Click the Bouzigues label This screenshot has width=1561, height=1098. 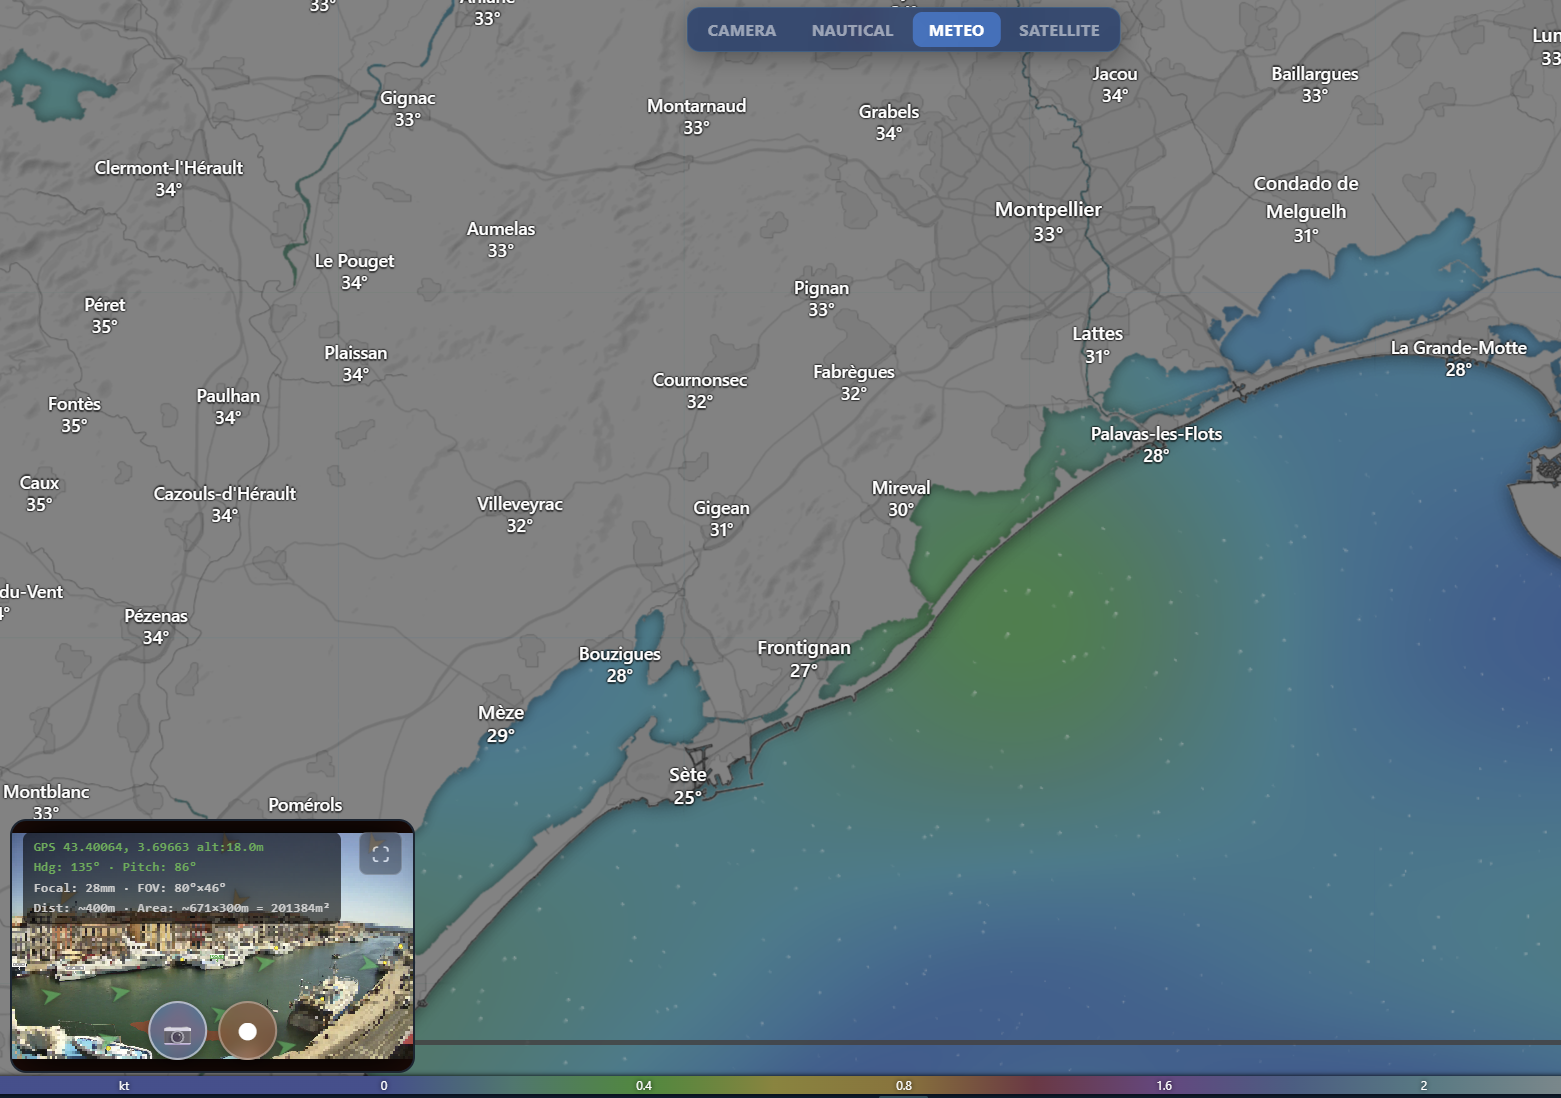[x=620, y=654]
